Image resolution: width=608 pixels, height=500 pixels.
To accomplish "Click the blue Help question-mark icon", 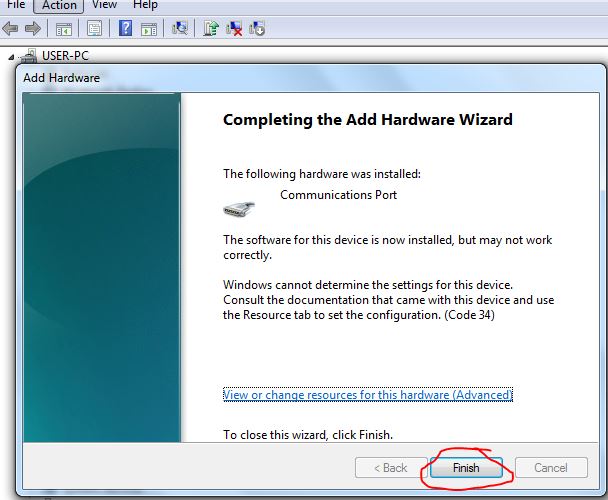I will pos(125,28).
